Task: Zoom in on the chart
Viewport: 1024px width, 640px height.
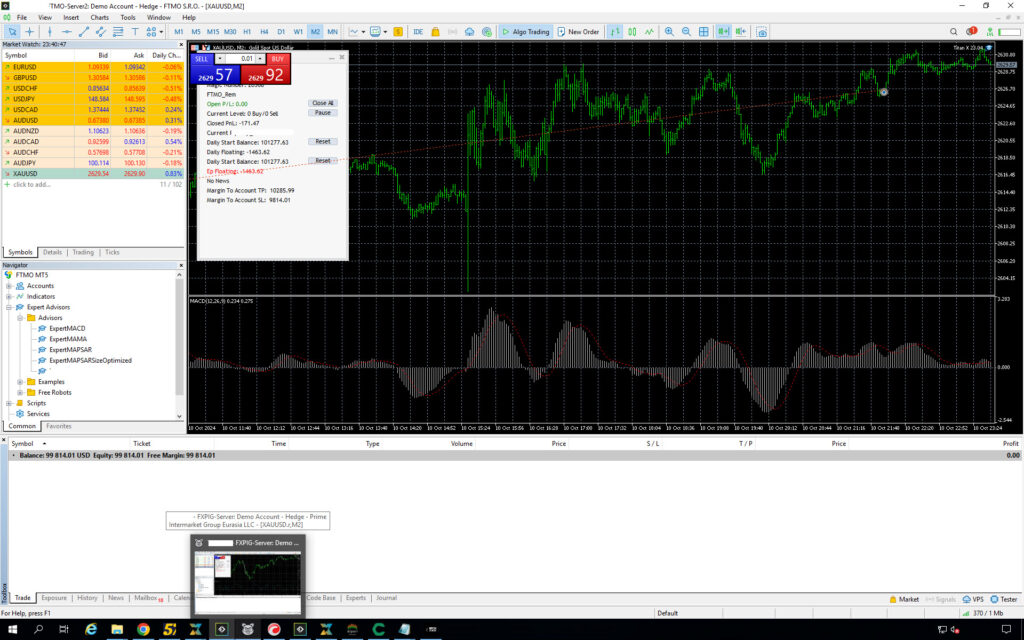Action: tap(669, 31)
